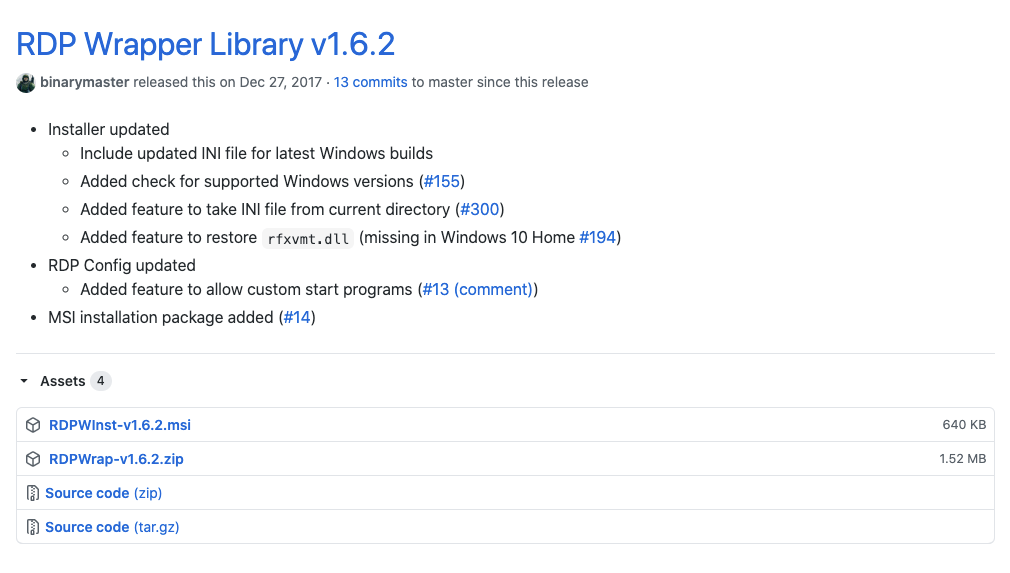
Task: Download Source code as zip
Action: coord(103,493)
